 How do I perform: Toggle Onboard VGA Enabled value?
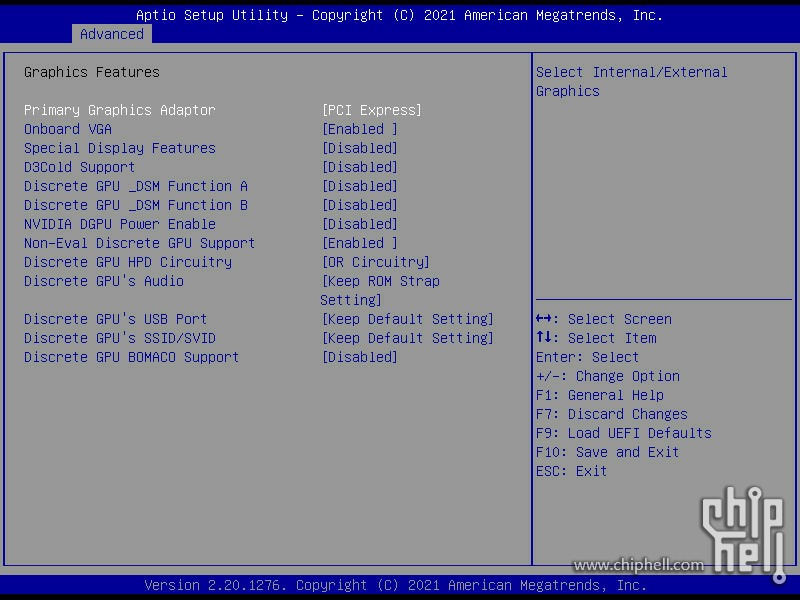click(x=360, y=129)
